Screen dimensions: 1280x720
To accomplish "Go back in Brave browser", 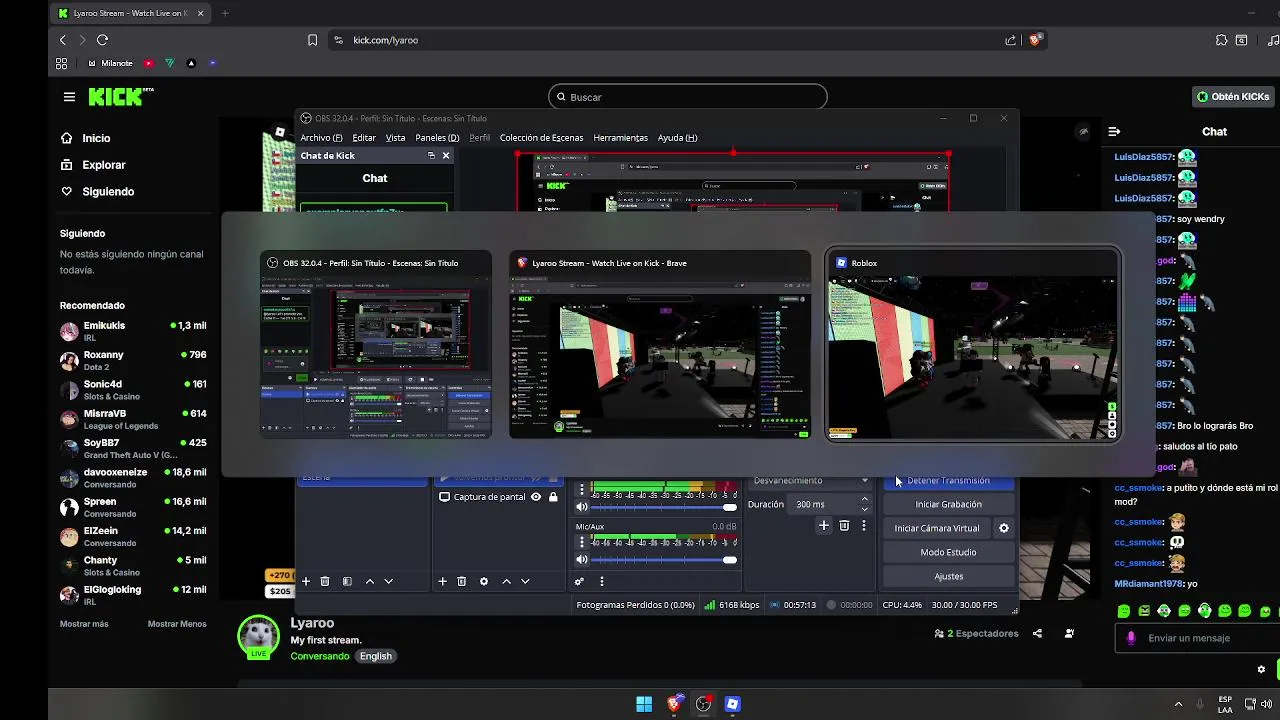I will pyautogui.click(x=63, y=40).
